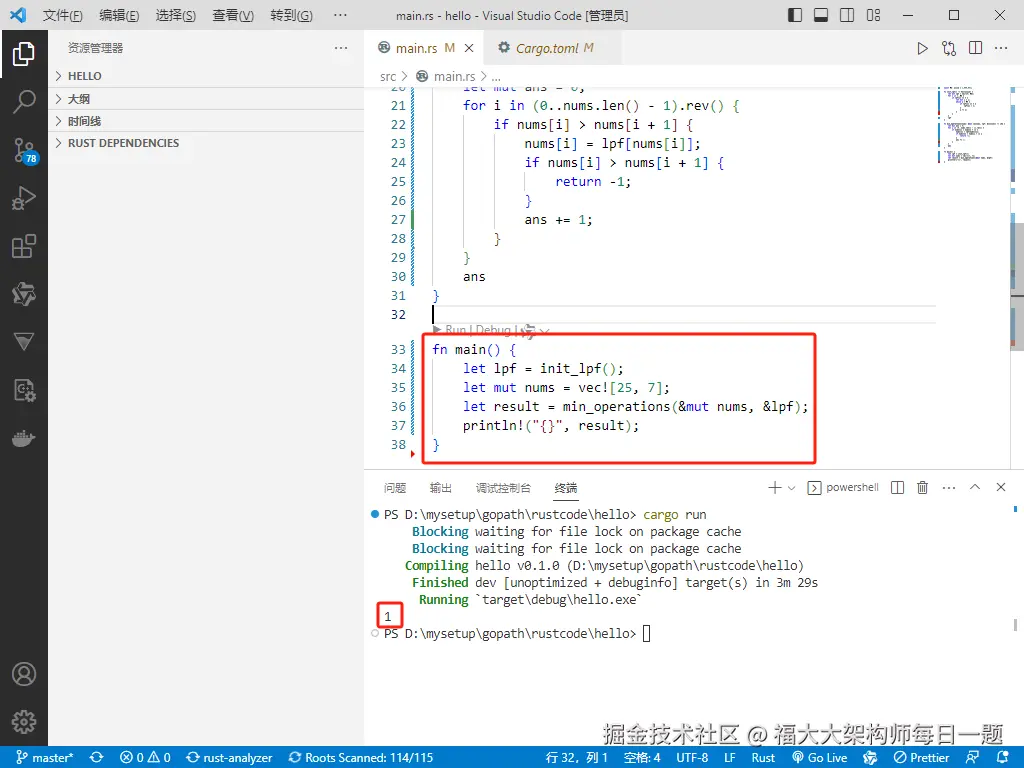Open the Extensions view
The image size is (1024, 768).
(24, 246)
